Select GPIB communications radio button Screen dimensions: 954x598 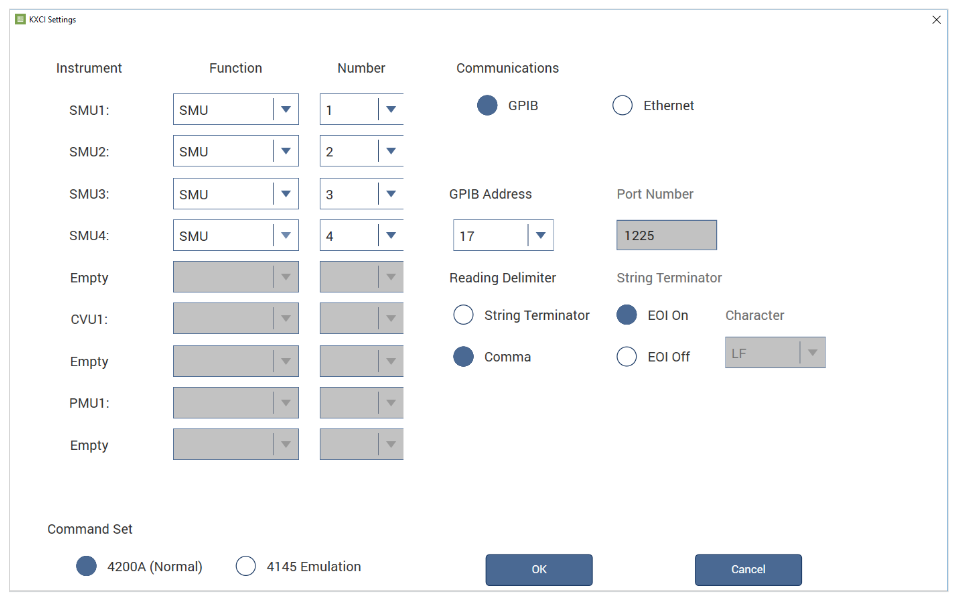(x=487, y=106)
